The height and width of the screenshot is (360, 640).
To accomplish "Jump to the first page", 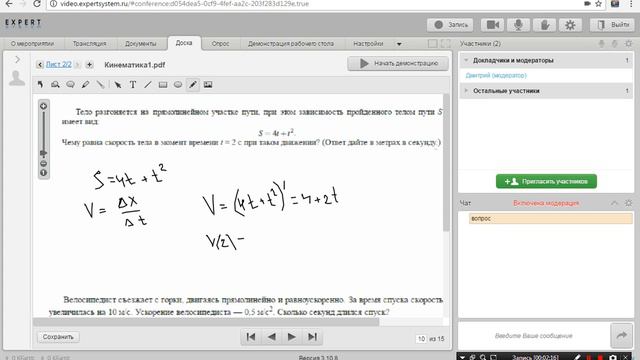I will point(251,337).
